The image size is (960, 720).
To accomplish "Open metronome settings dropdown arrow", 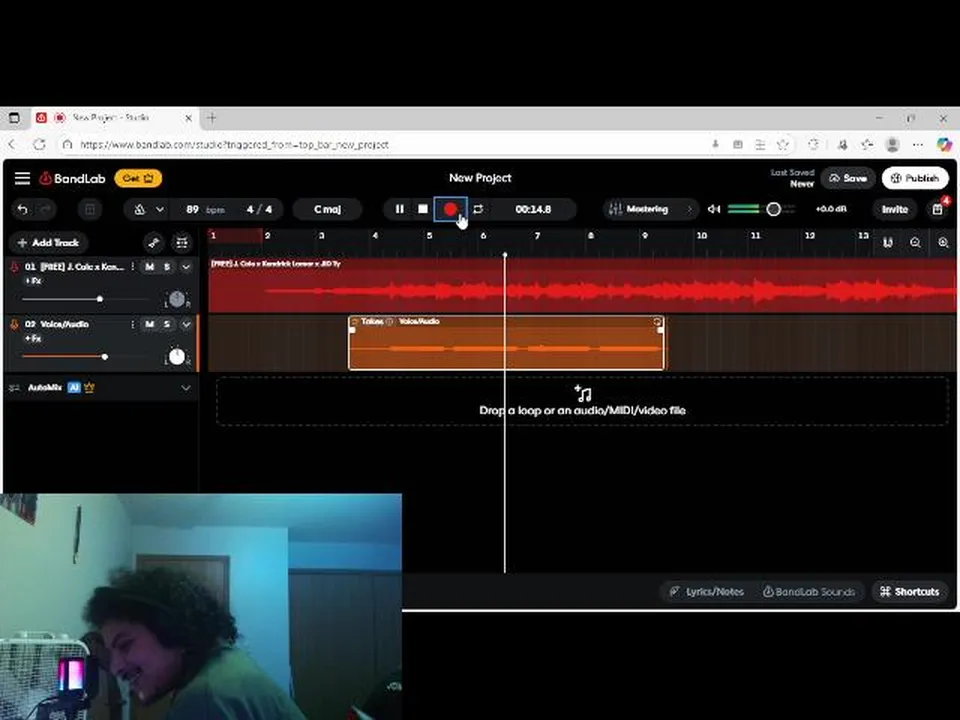I will tap(160, 209).
